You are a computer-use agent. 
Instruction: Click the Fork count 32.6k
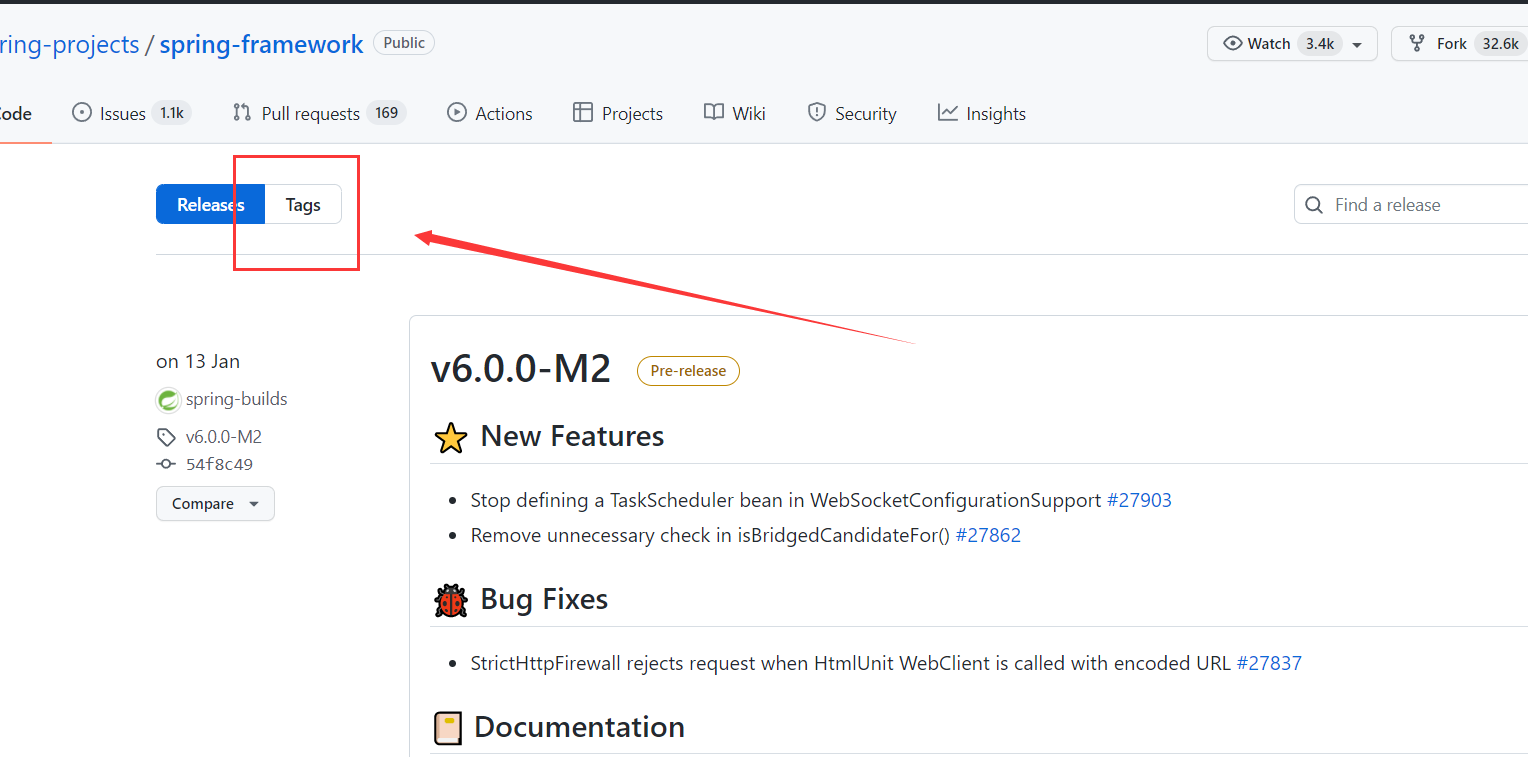1500,44
